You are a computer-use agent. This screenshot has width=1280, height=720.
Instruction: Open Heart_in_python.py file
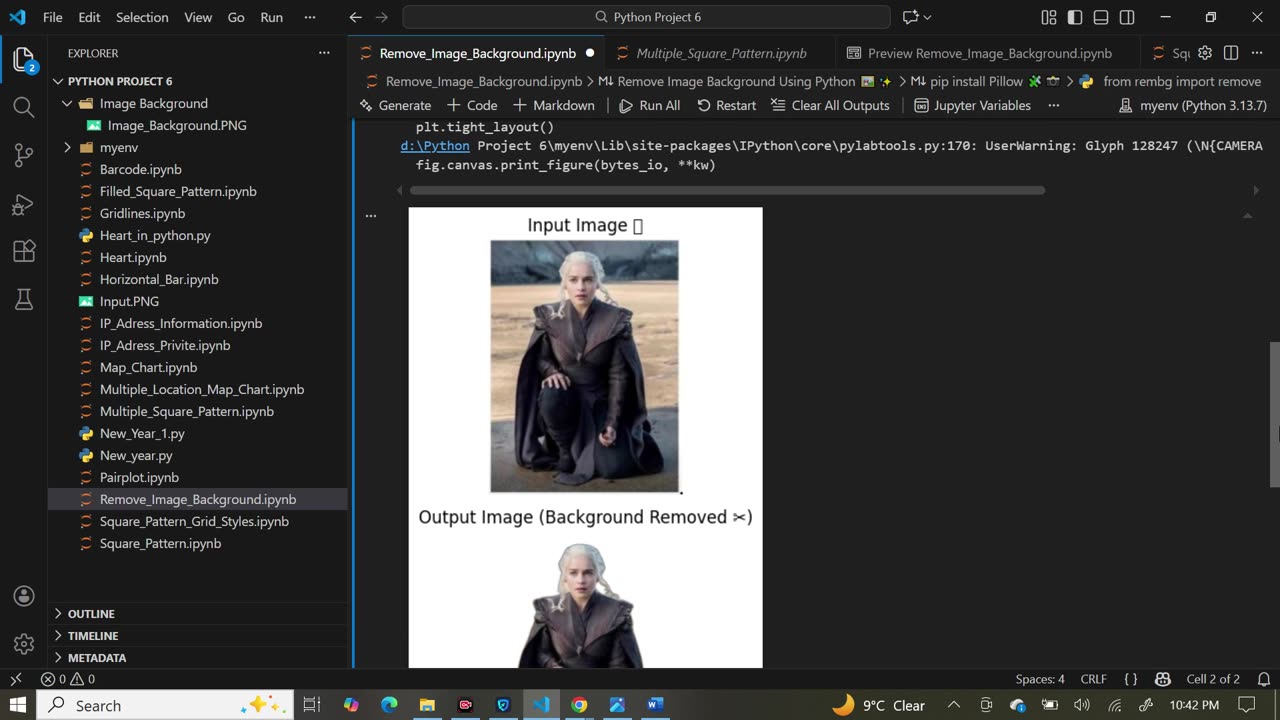(x=198, y=235)
